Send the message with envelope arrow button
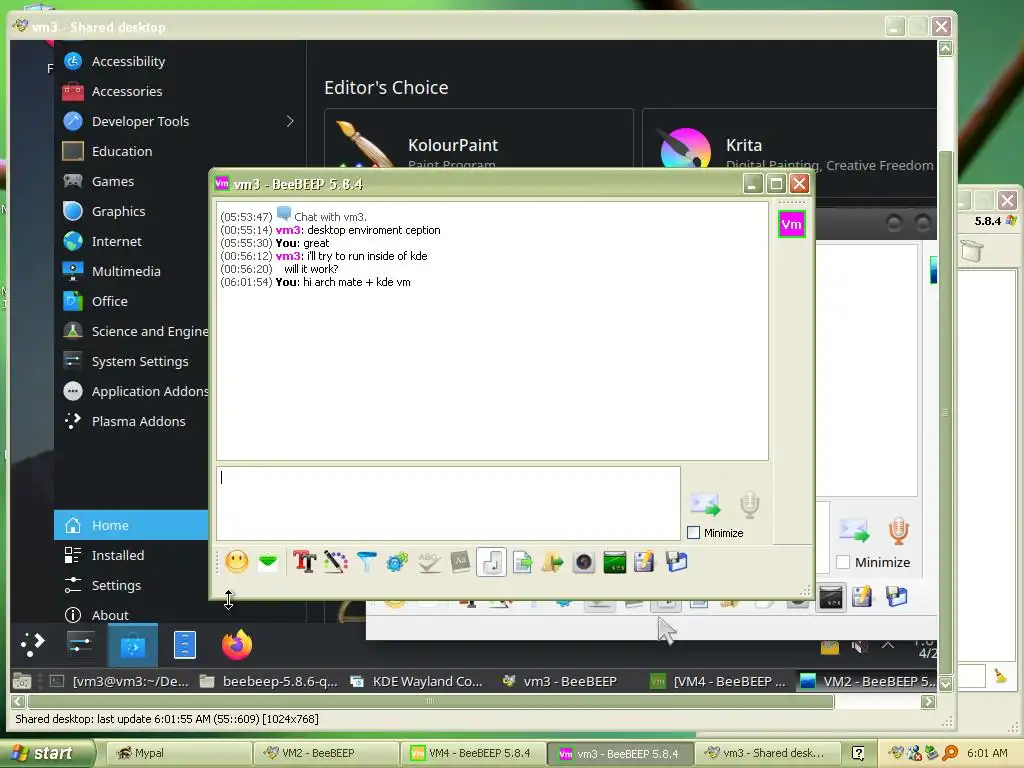The image size is (1024, 768). tap(705, 504)
